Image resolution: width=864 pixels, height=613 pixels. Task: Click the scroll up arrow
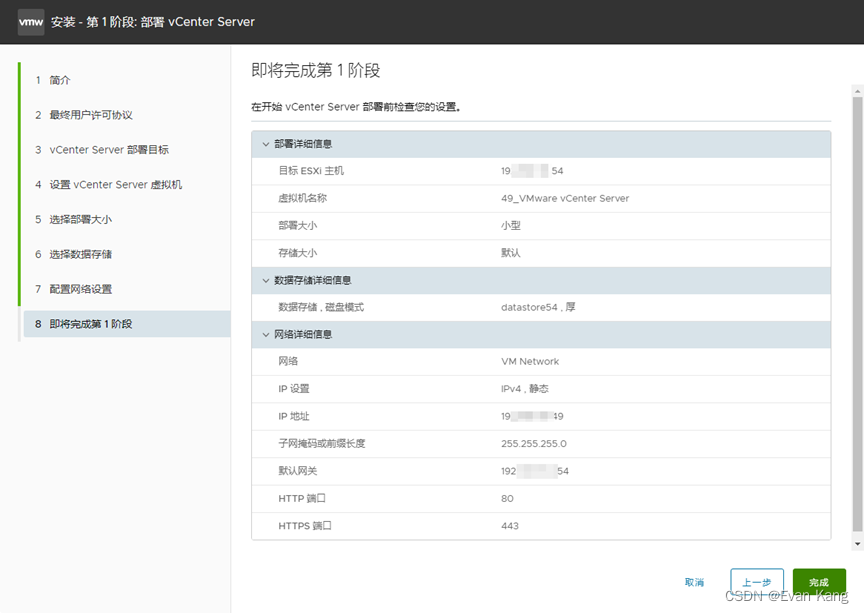point(857,90)
